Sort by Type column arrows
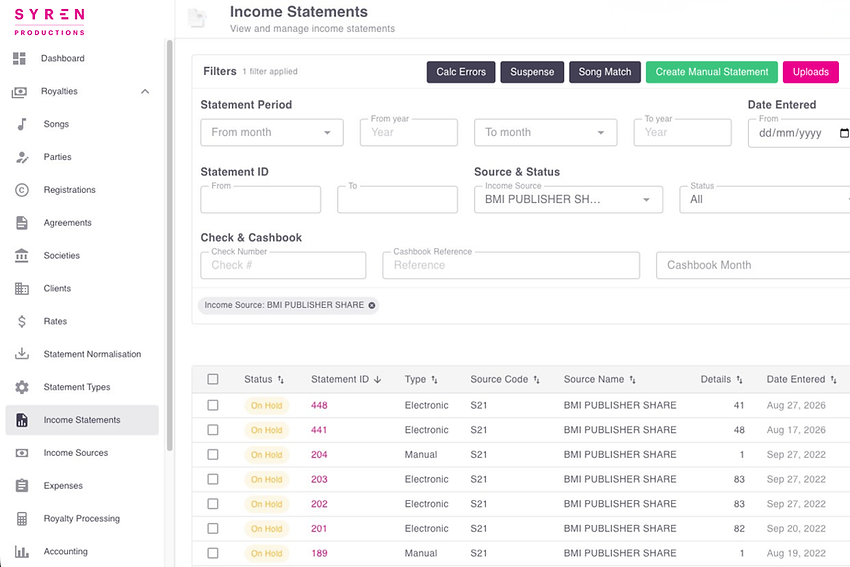850x567 pixels. 434,380
